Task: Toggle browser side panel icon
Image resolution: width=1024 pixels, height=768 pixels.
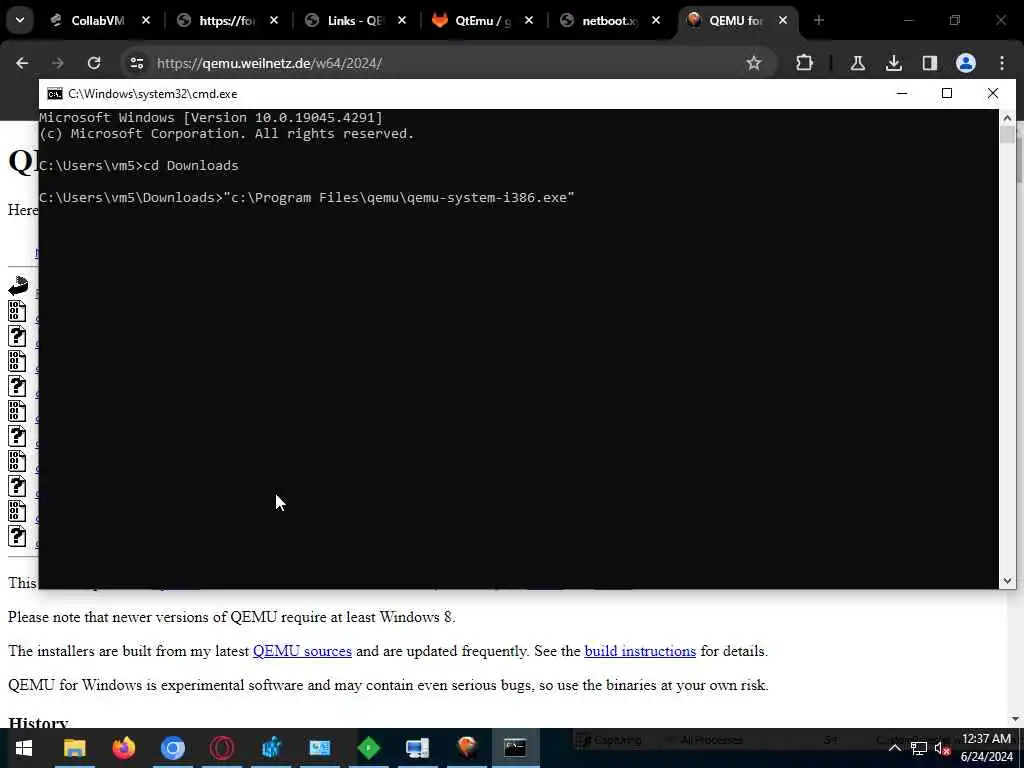Action: [929, 63]
